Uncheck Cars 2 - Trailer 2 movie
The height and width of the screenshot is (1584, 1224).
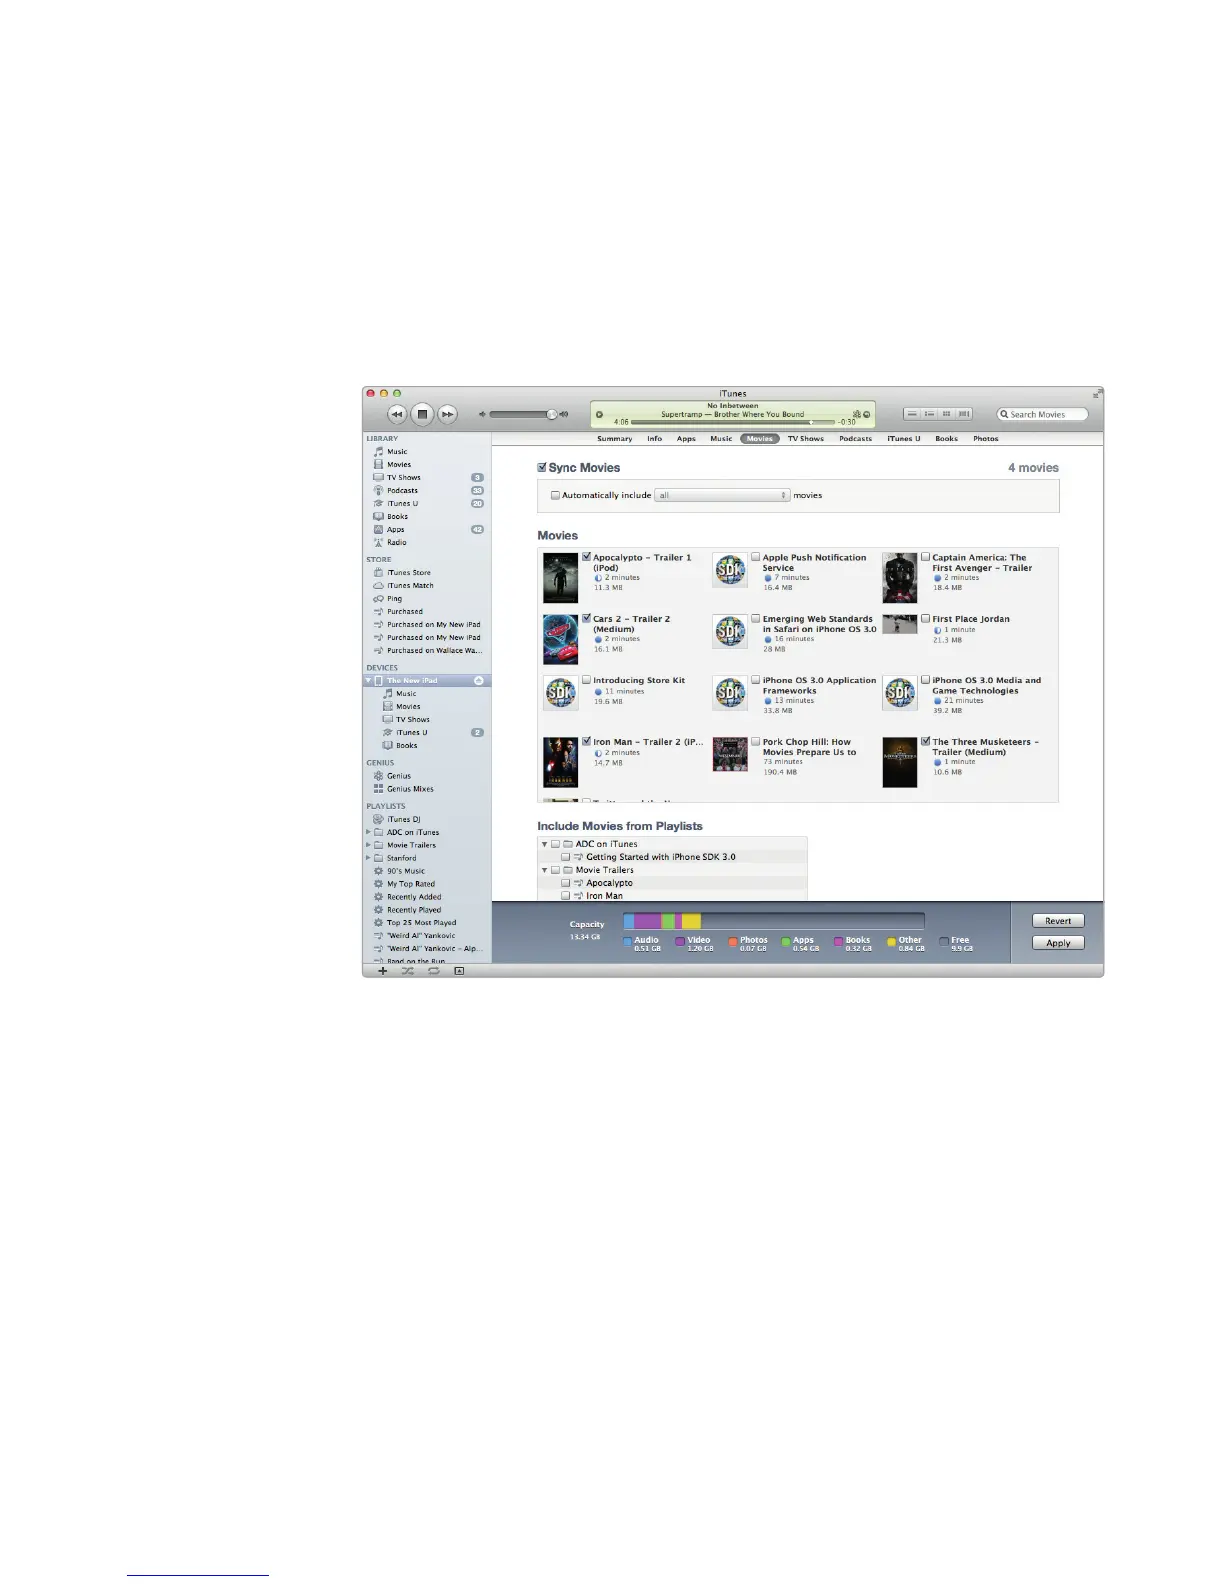[587, 618]
